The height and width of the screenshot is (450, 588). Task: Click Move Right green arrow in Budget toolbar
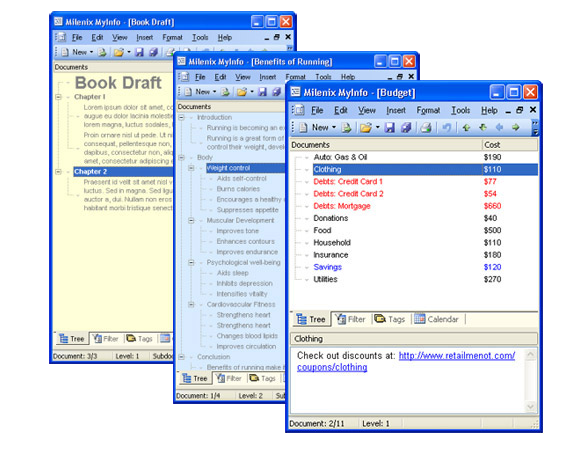pyautogui.click(x=516, y=128)
